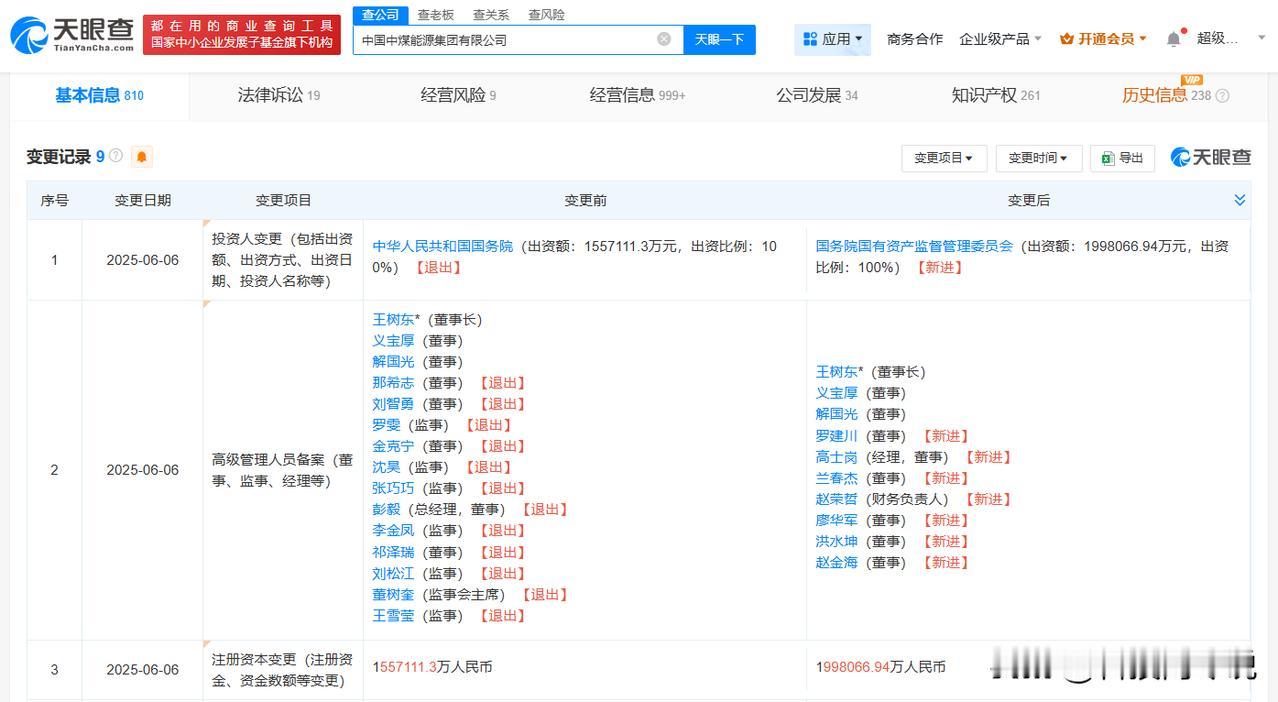Open the 公司发展 tab
This screenshot has height=702, width=1278.
(817, 95)
